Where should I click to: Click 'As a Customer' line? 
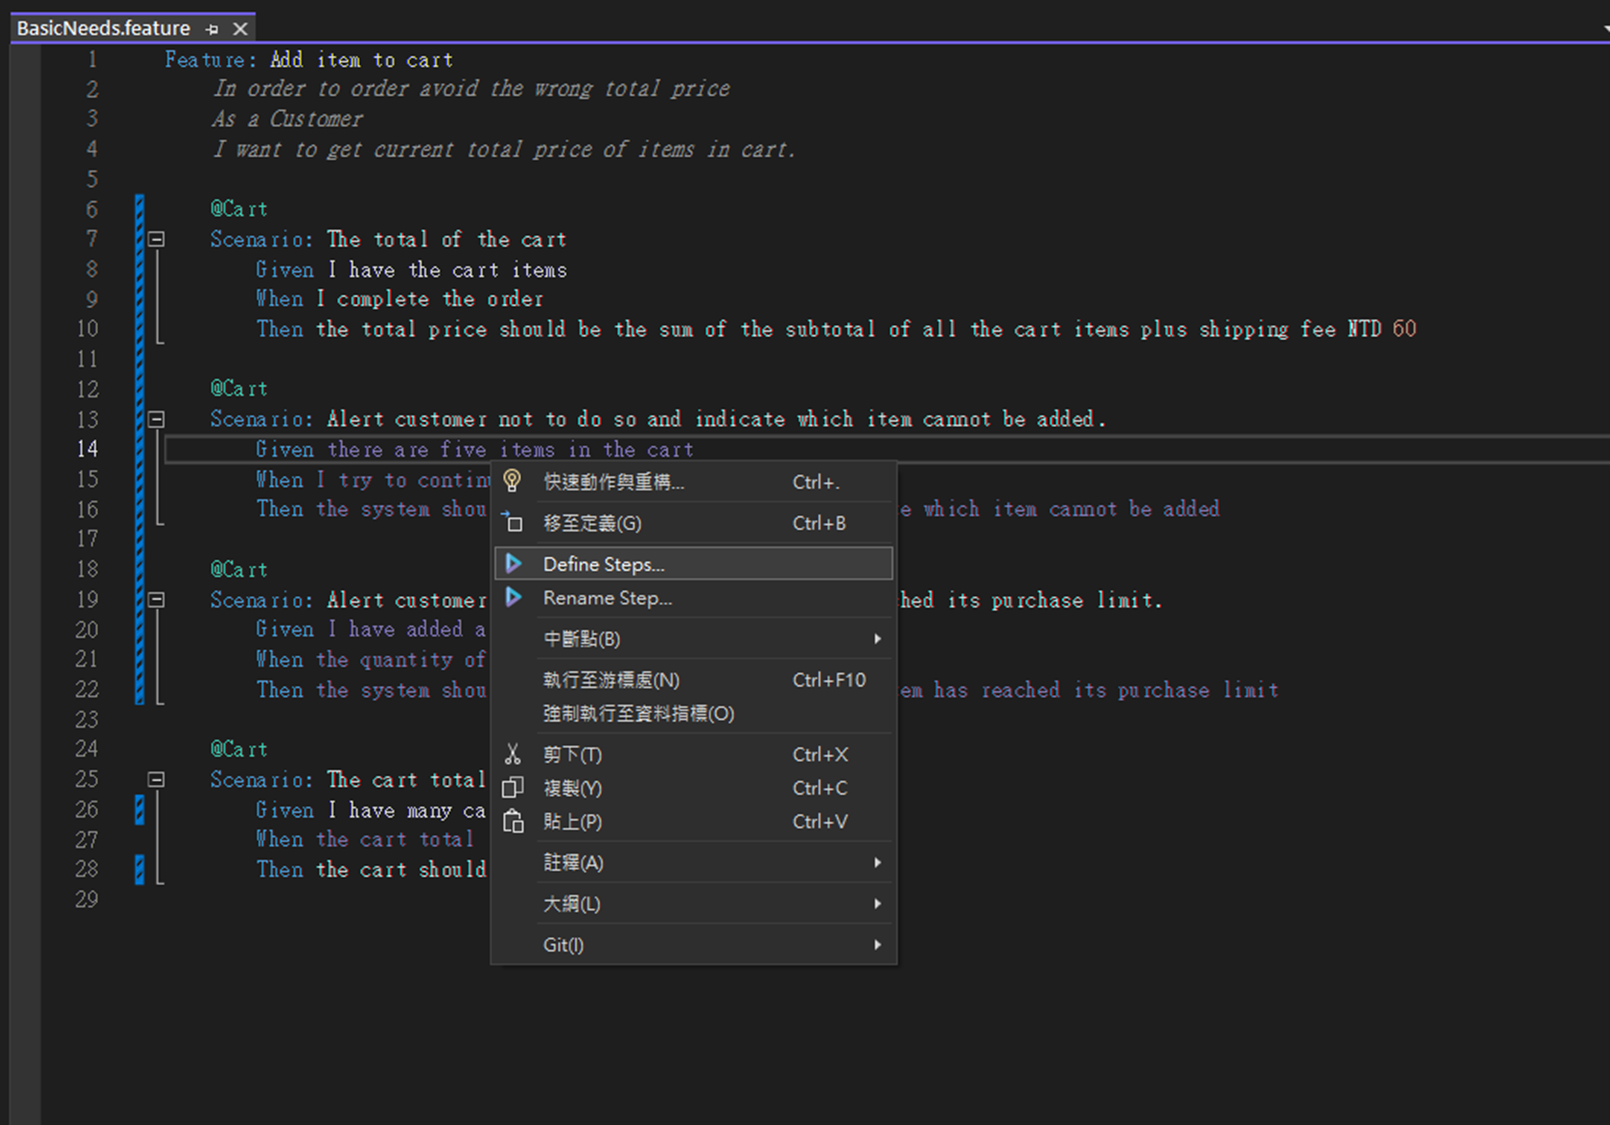(288, 119)
